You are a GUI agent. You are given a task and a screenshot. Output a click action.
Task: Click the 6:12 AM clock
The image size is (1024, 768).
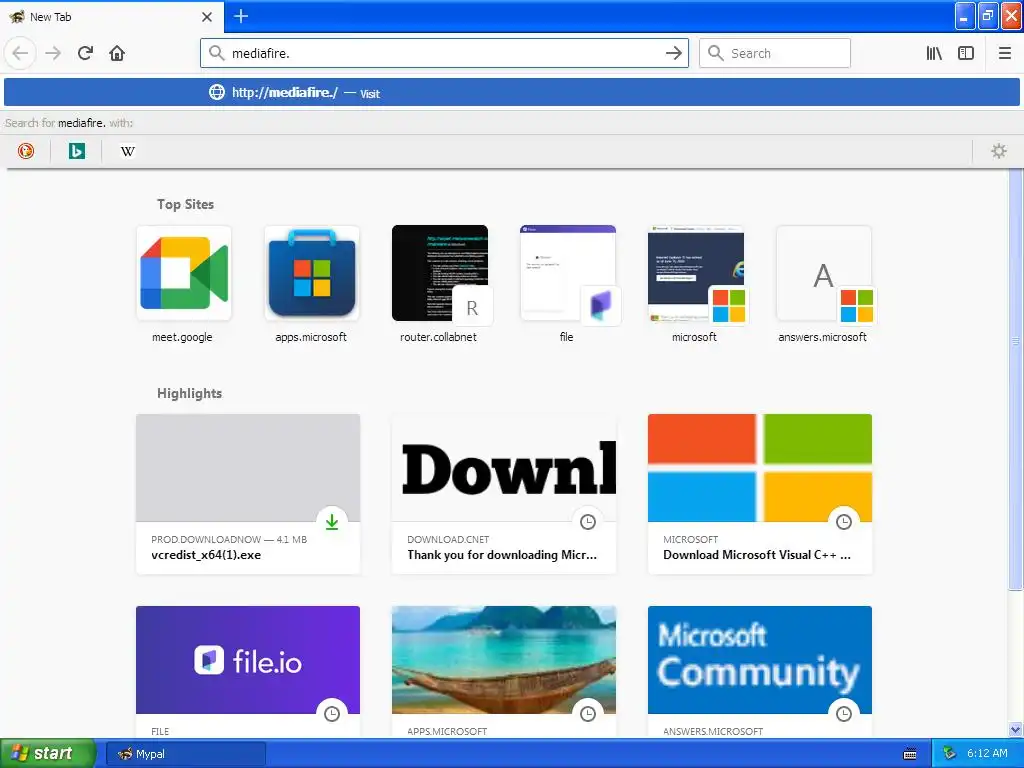[x=987, y=754]
